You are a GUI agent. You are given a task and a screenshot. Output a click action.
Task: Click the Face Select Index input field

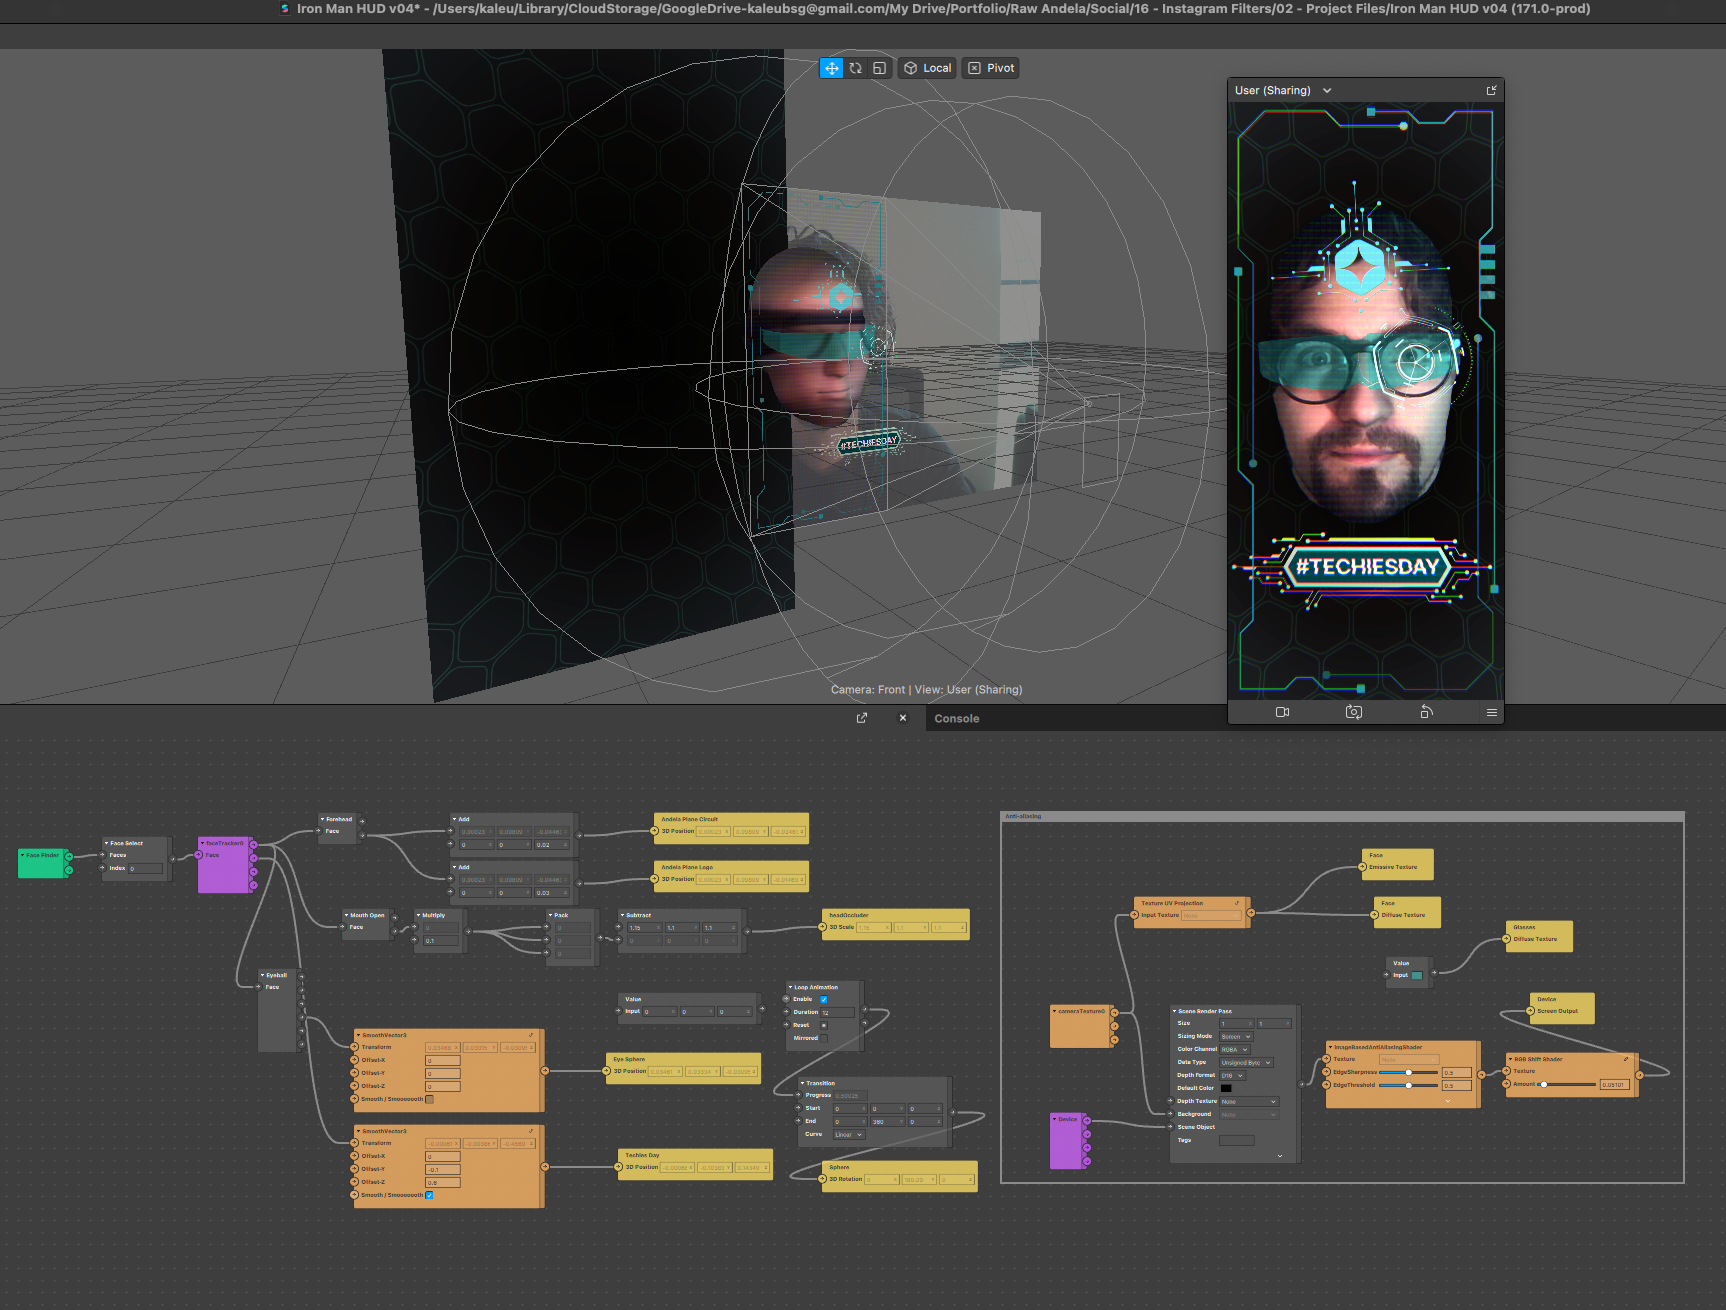point(145,869)
